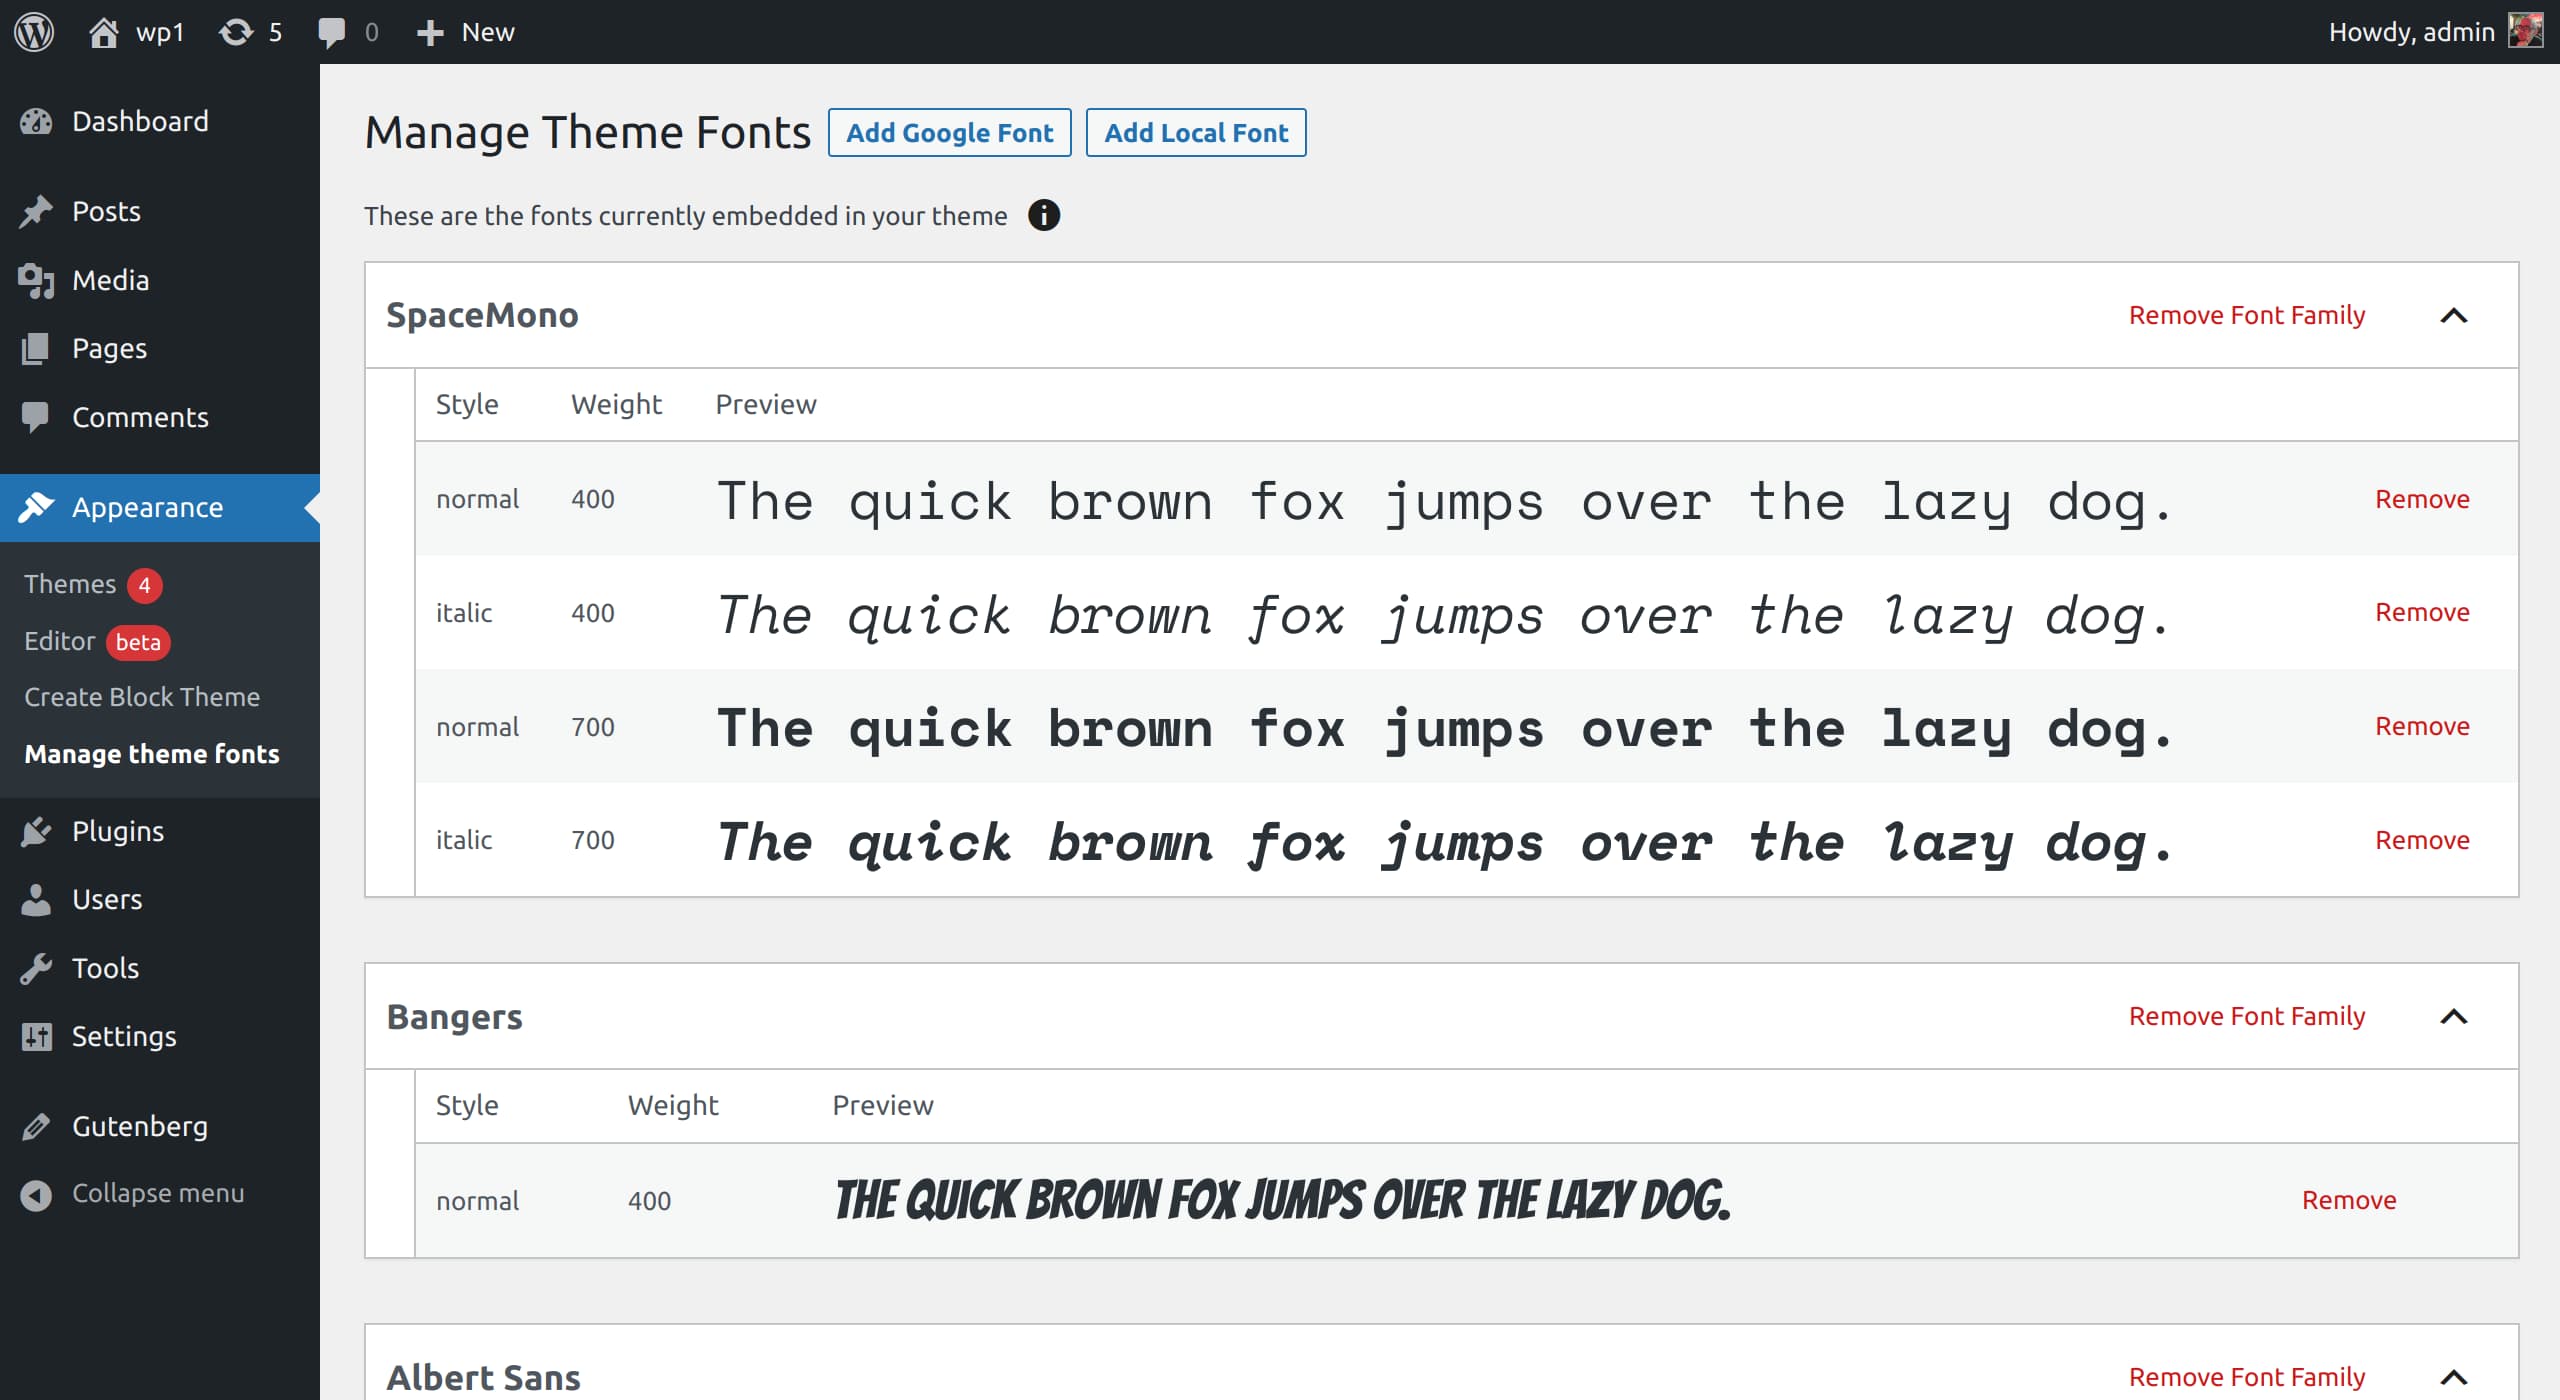Open the Plugins menu
The image size is (2560, 1400).
(x=117, y=831)
